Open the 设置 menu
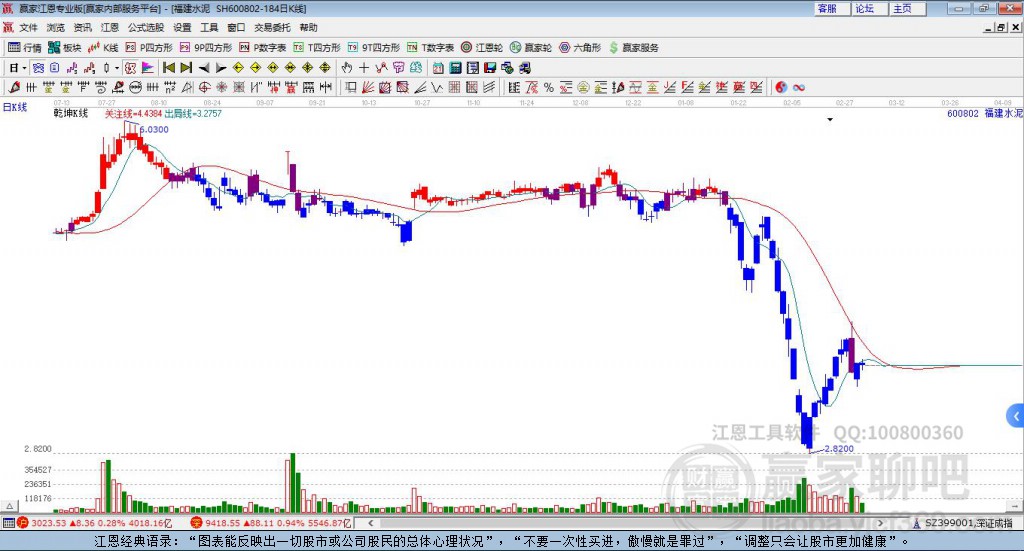 182,27
